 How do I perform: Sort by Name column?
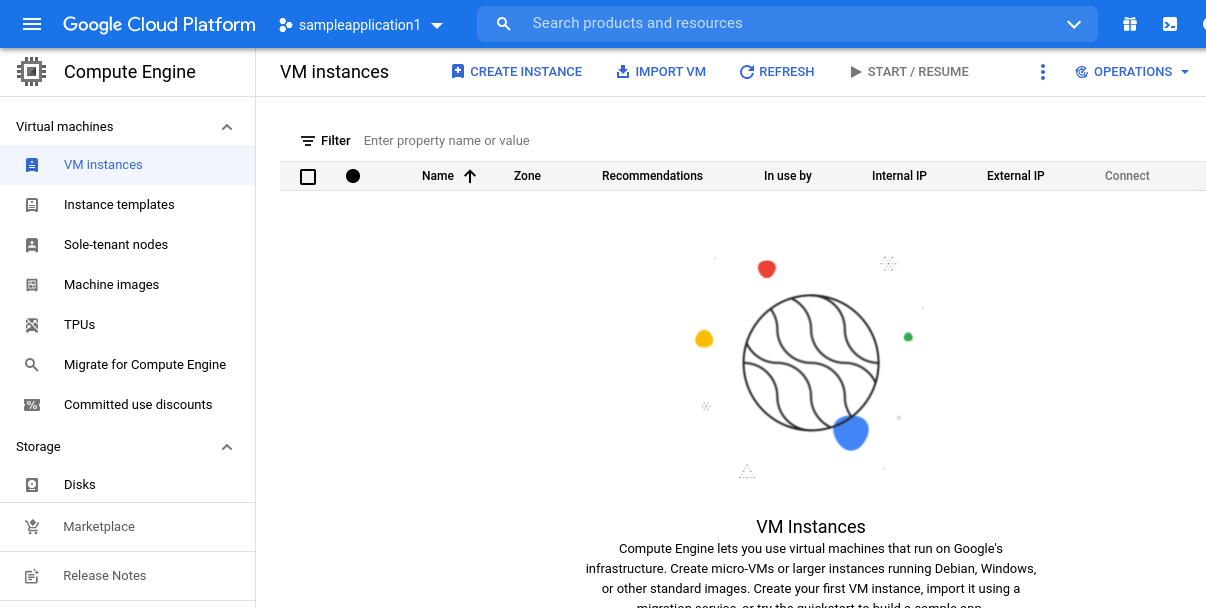tap(438, 176)
